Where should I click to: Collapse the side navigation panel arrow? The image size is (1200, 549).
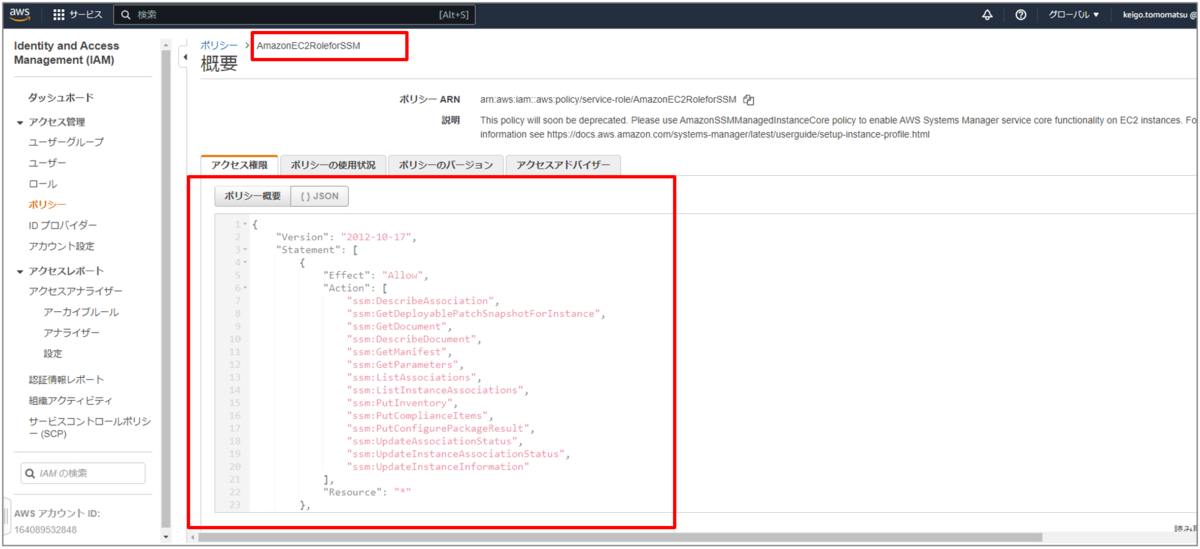184,58
